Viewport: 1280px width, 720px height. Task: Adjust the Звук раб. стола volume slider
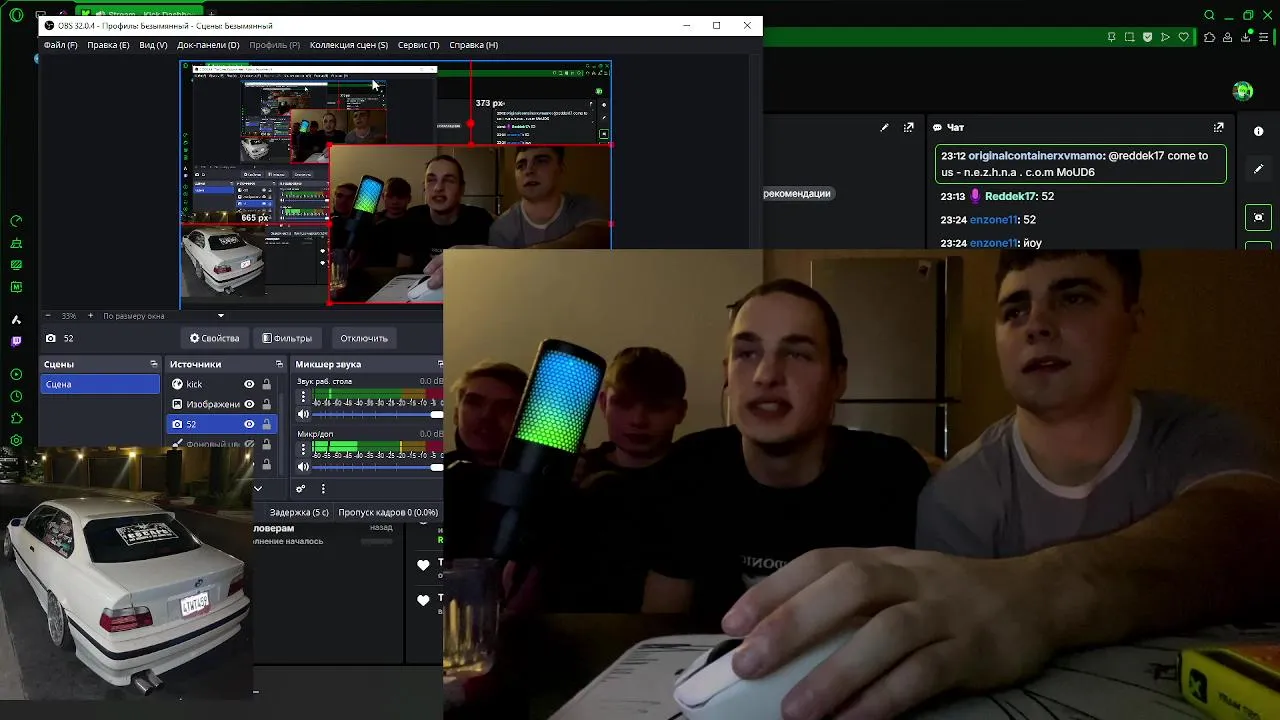(x=377, y=414)
